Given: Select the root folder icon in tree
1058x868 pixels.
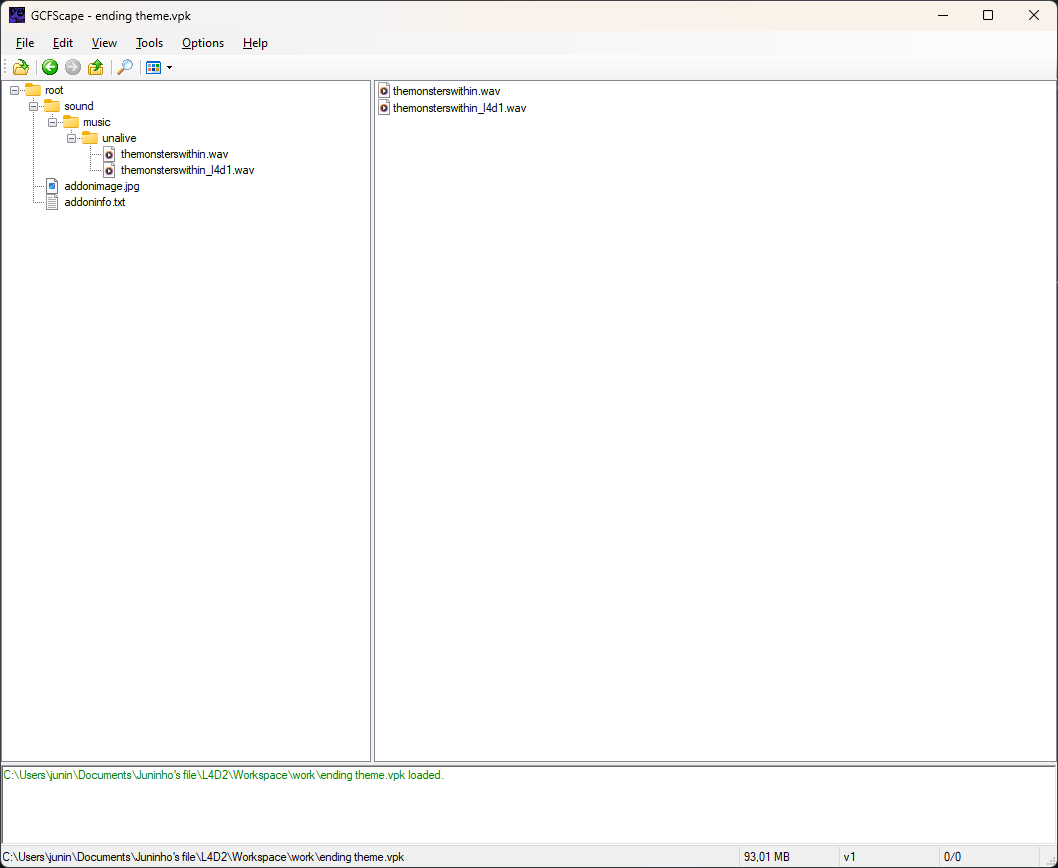Looking at the screenshot, I should coord(33,90).
